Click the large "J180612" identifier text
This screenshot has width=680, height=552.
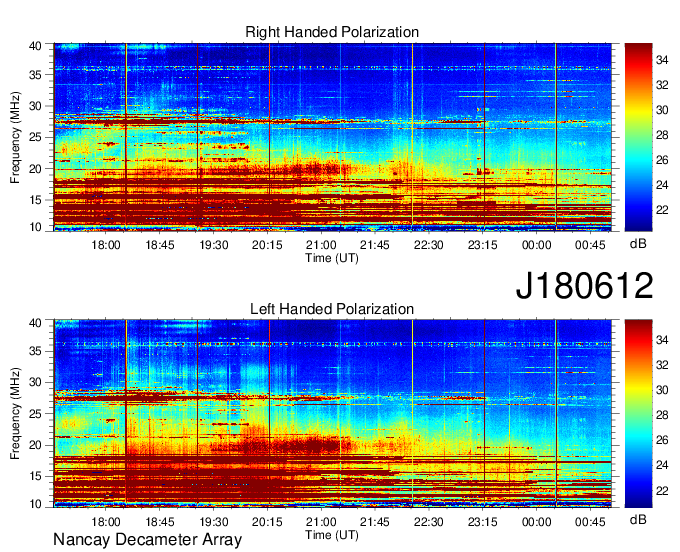tap(584, 286)
